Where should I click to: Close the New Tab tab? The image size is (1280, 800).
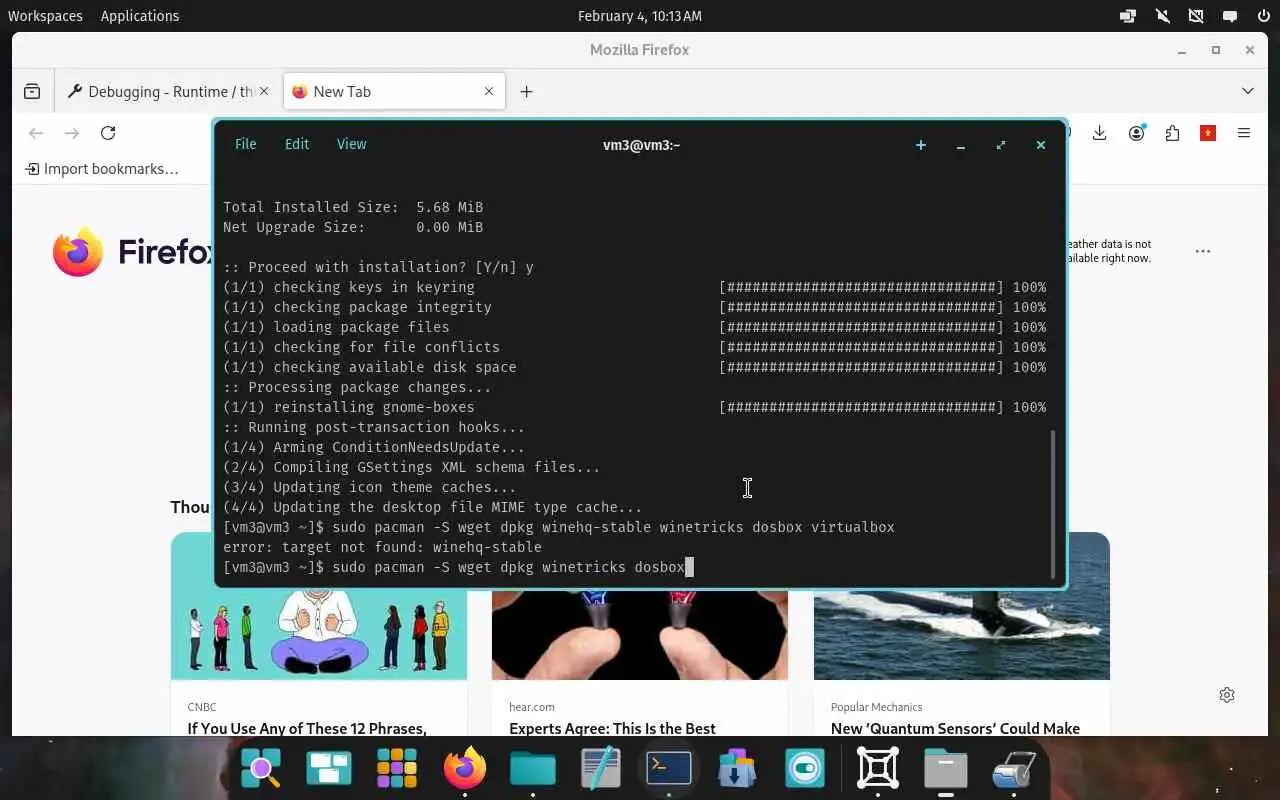coord(489,91)
